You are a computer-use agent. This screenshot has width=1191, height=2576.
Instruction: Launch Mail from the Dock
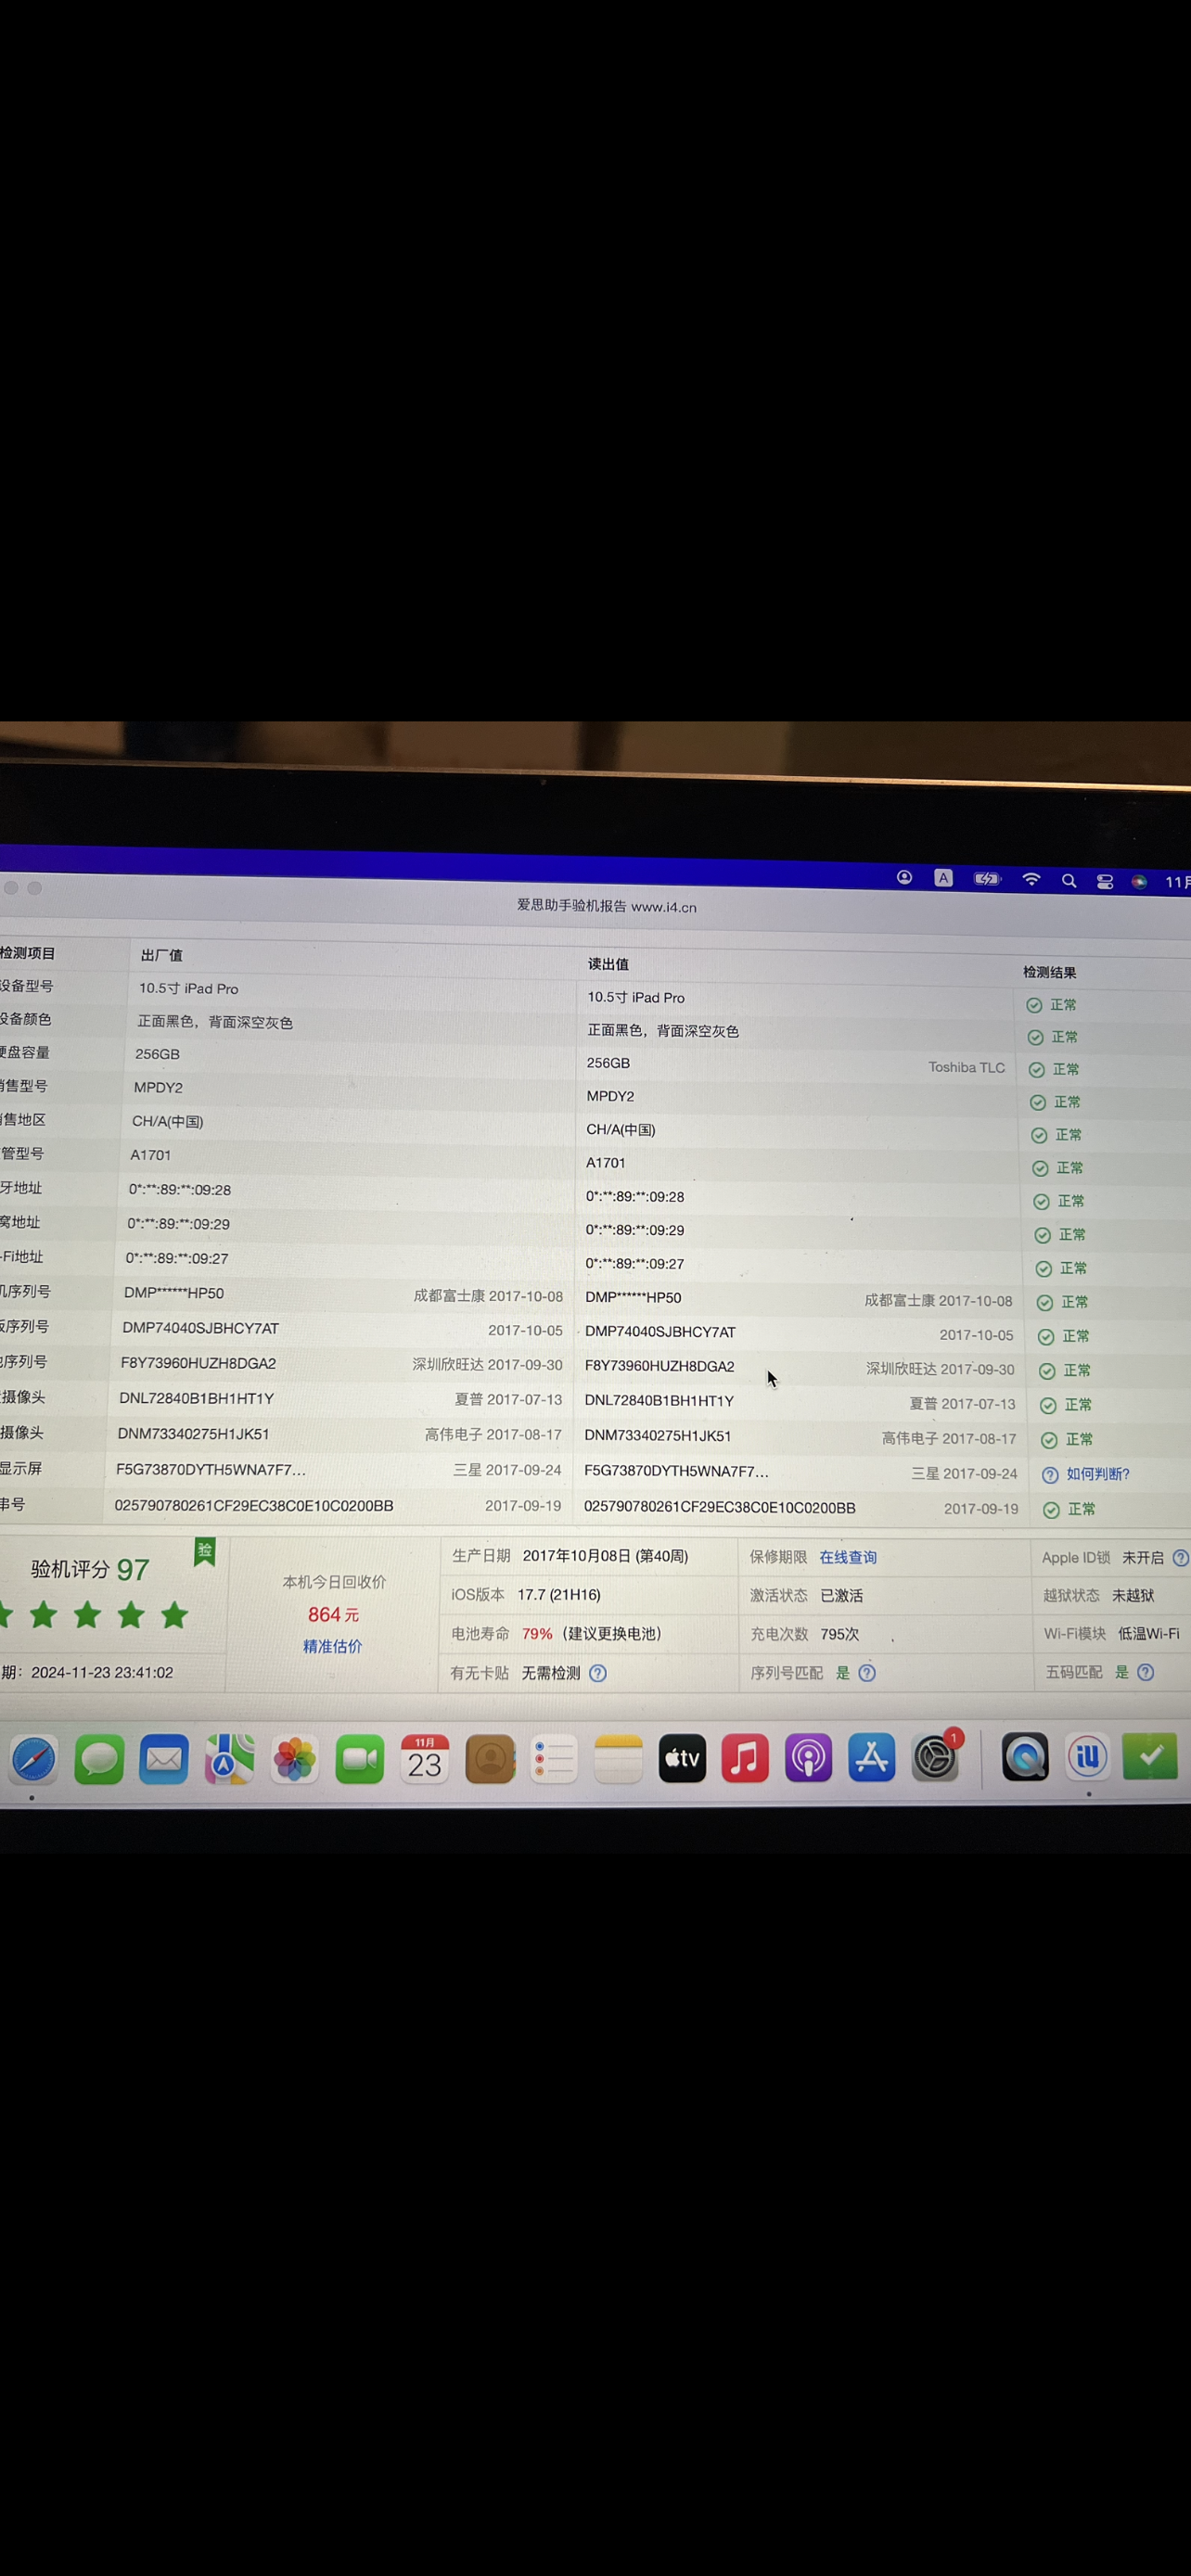click(x=164, y=1759)
